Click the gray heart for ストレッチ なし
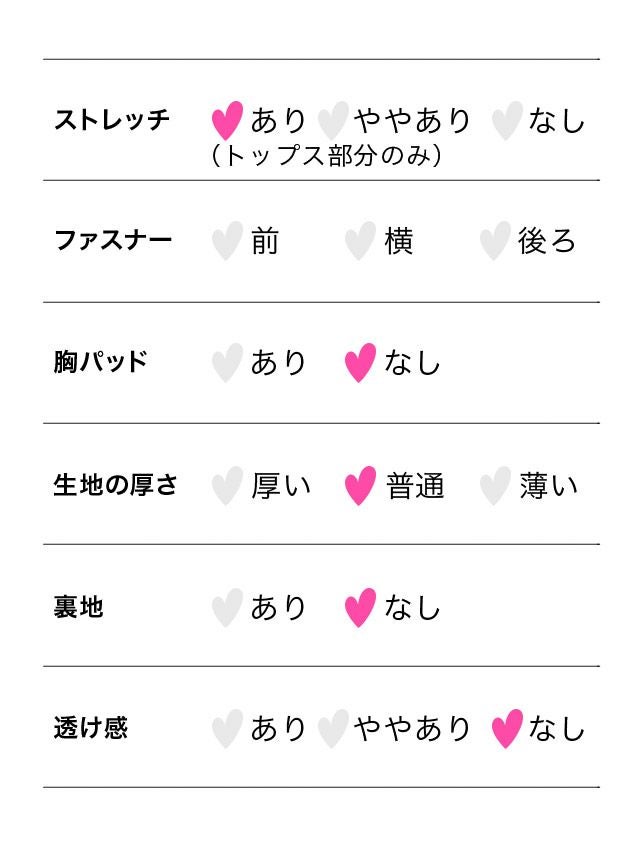Screen dimensions: 640x854 coord(507,121)
